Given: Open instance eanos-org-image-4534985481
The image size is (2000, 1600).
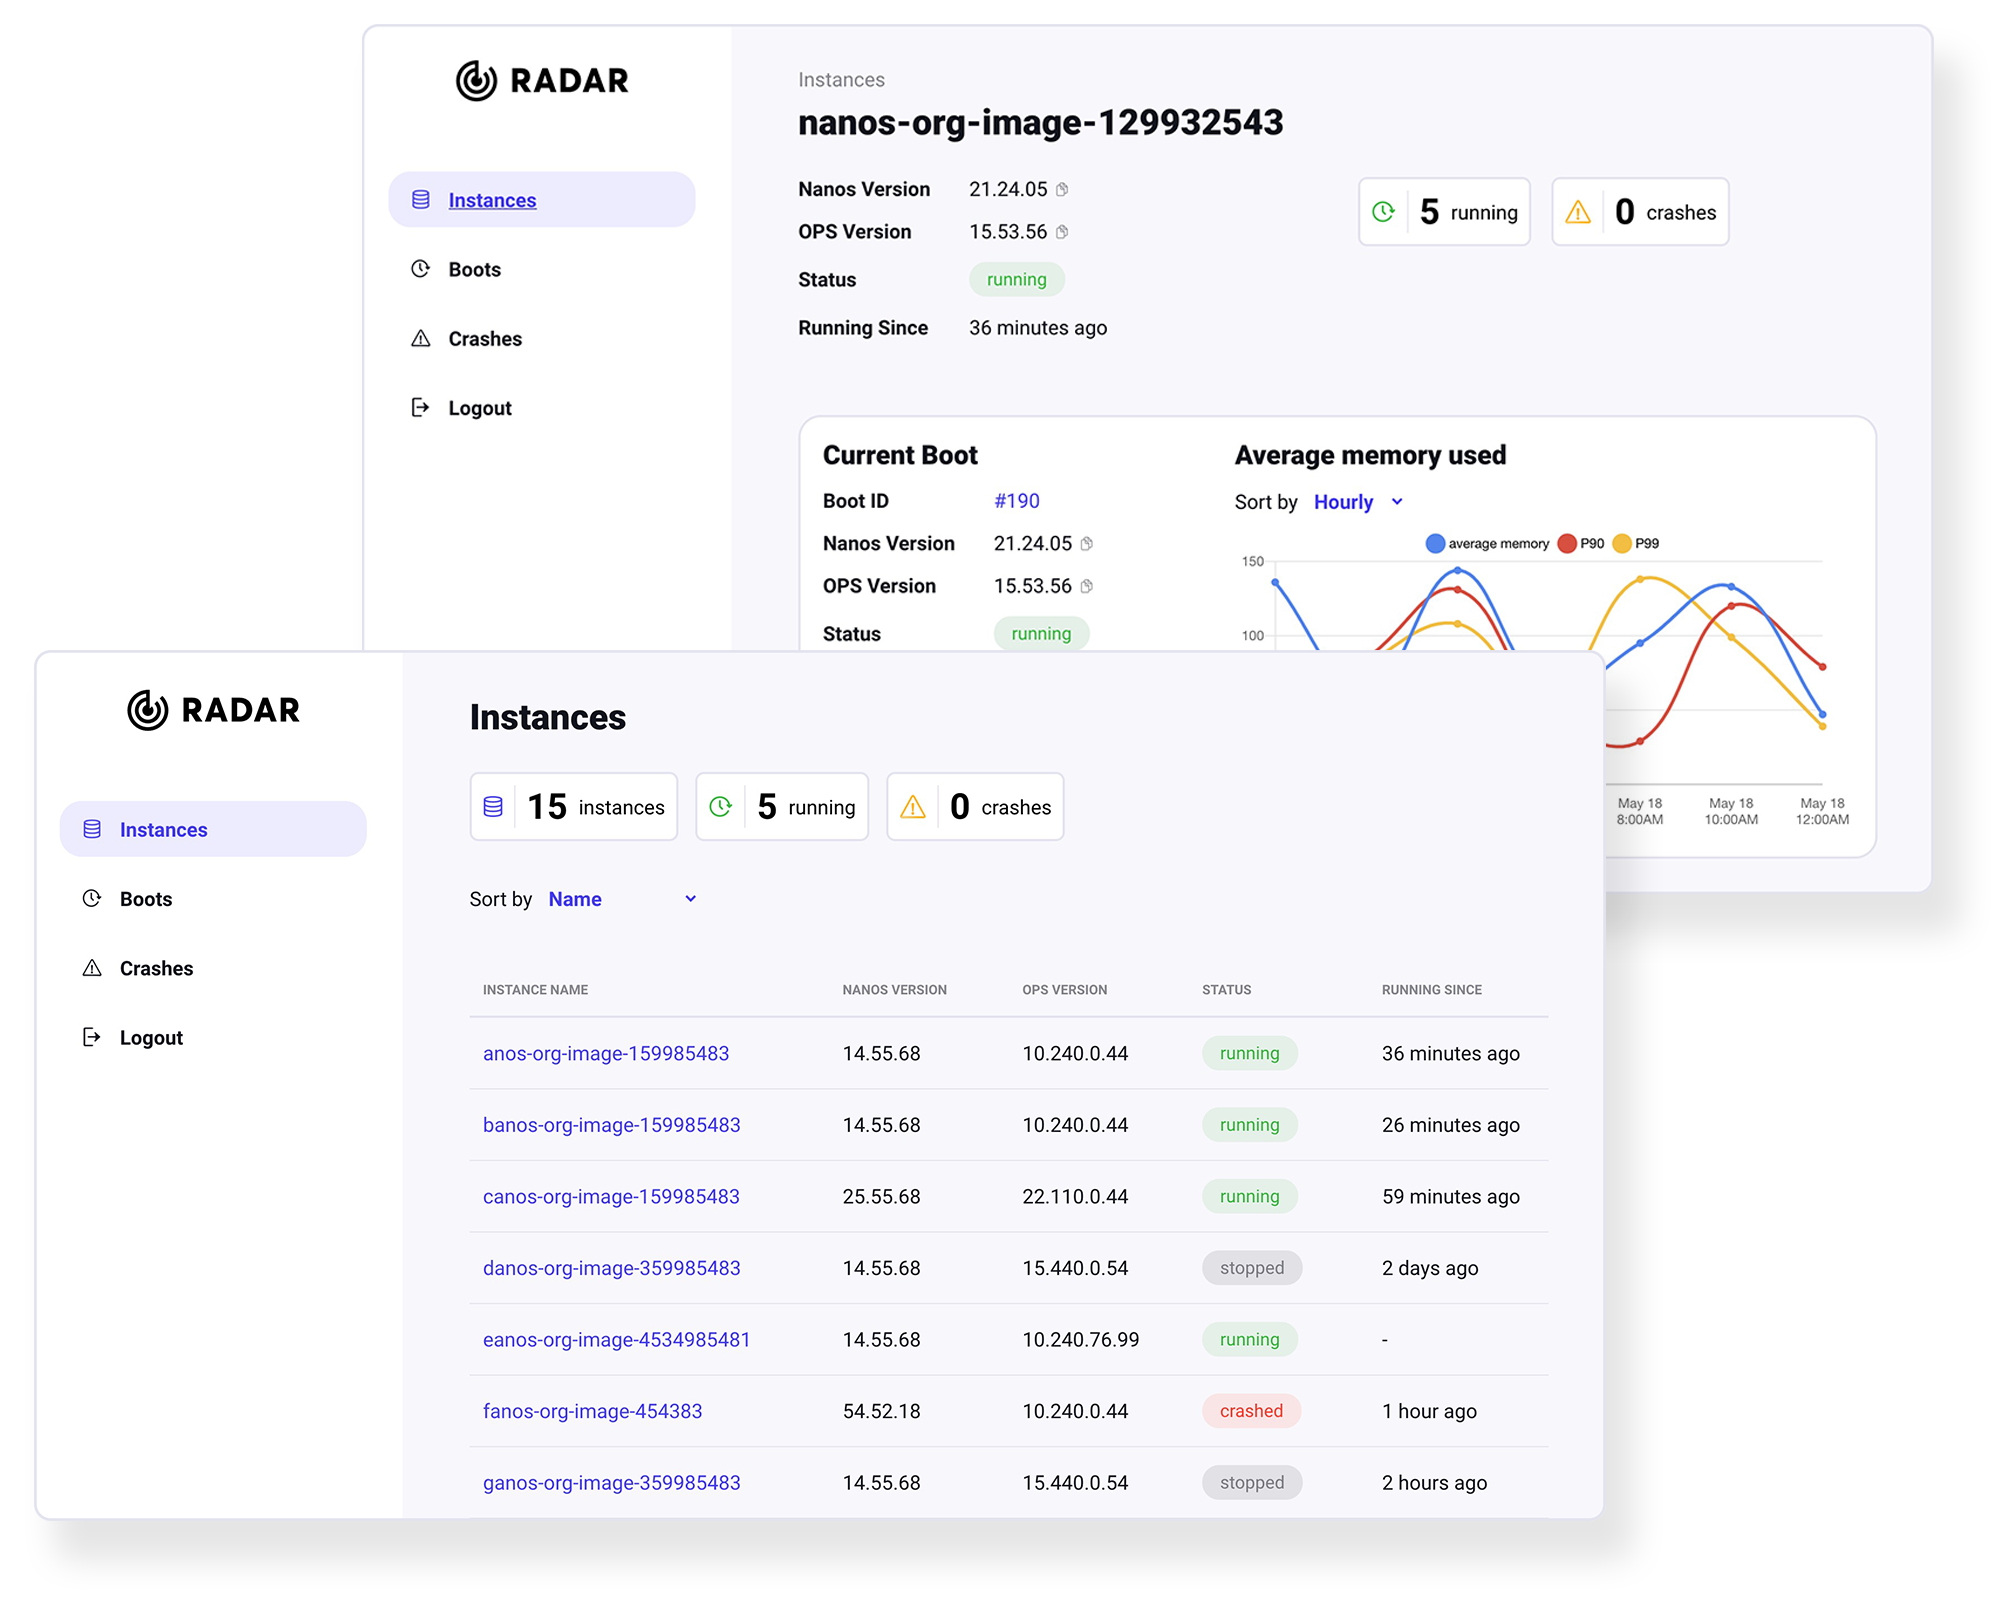Looking at the screenshot, I should point(616,1340).
